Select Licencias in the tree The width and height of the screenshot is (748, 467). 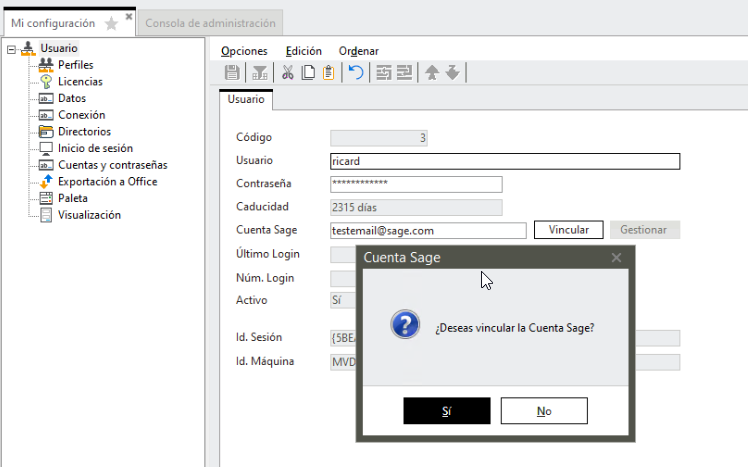click(x=80, y=82)
